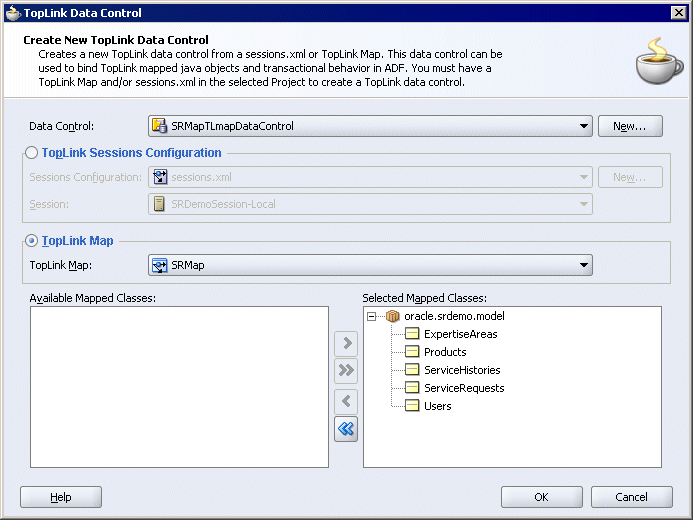Screen dimensions: 693x520
Task: Click the ExpertiseAreas class icon
Action: click(x=412, y=334)
